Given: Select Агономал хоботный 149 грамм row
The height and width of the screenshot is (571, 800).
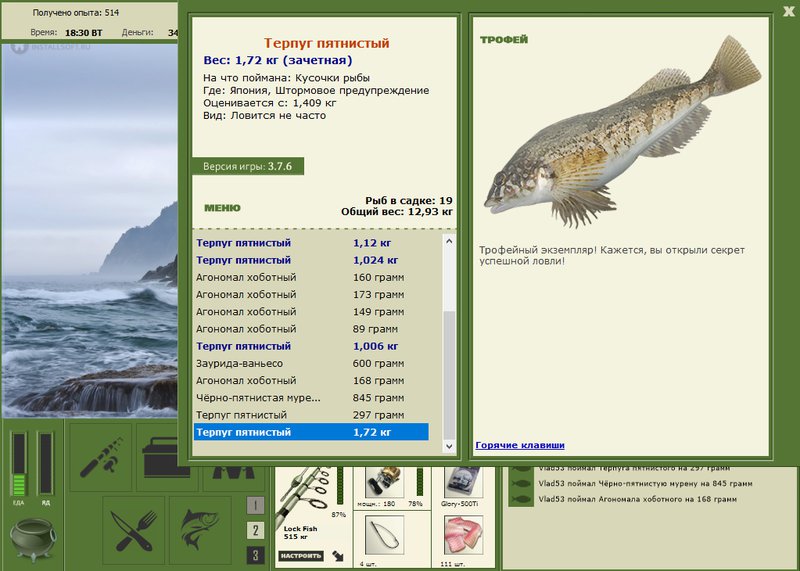Looking at the screenshot, I should 311,312.
